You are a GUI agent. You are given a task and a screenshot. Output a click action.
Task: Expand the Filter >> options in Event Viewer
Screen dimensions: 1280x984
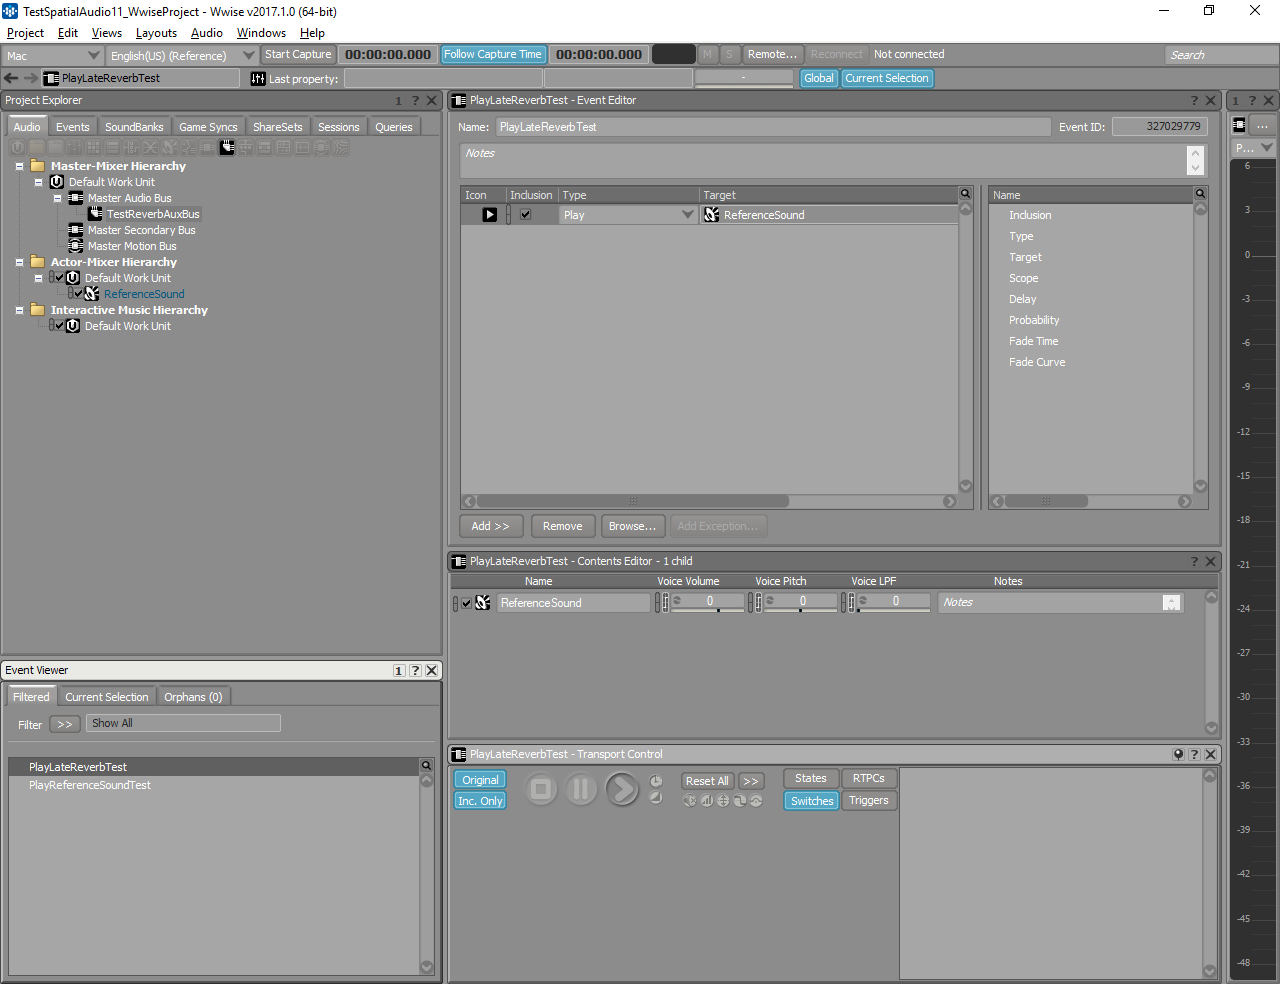coord(65,724)
